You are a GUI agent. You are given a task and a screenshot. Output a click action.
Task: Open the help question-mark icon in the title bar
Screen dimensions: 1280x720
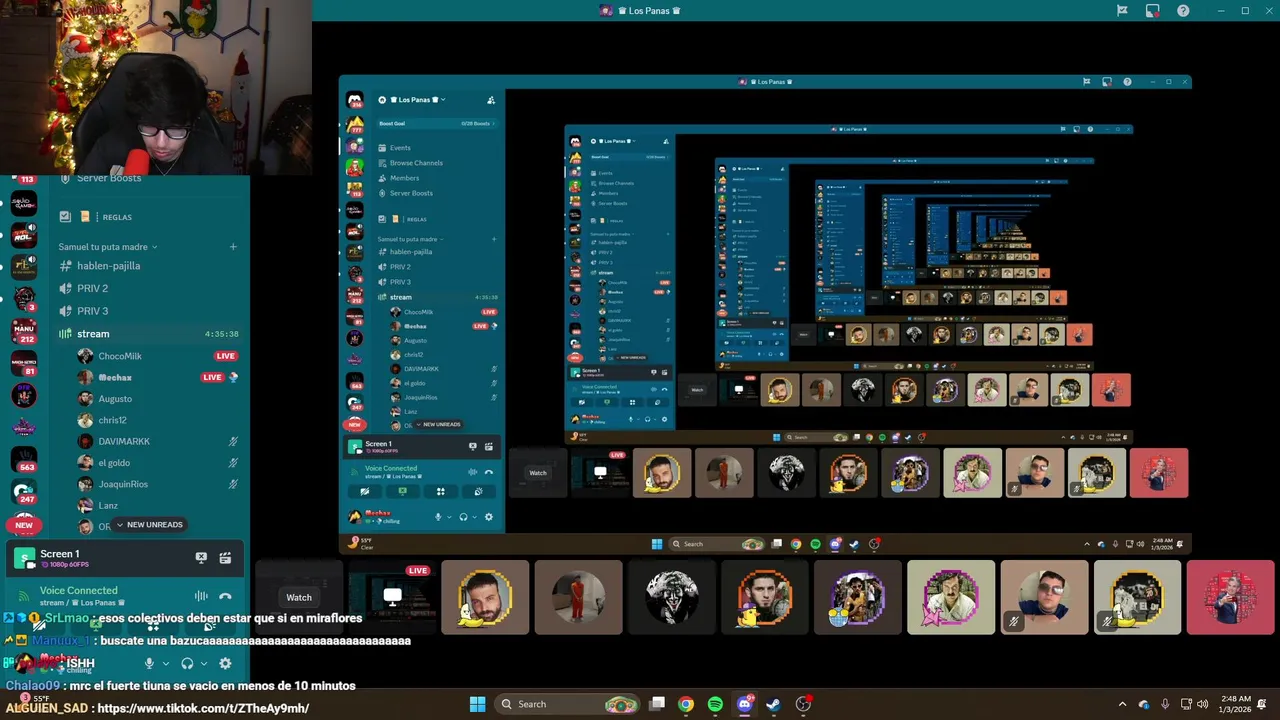(1183, 11)
